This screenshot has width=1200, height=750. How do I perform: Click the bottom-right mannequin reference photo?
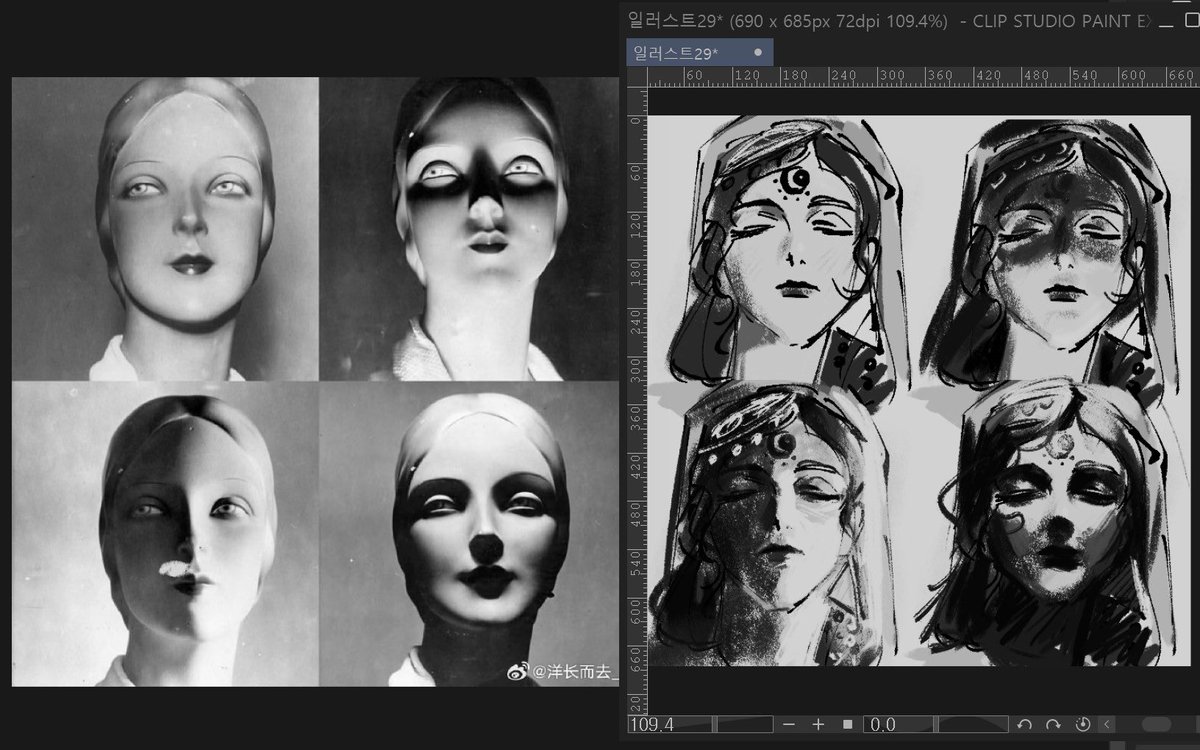coord(469,533)
